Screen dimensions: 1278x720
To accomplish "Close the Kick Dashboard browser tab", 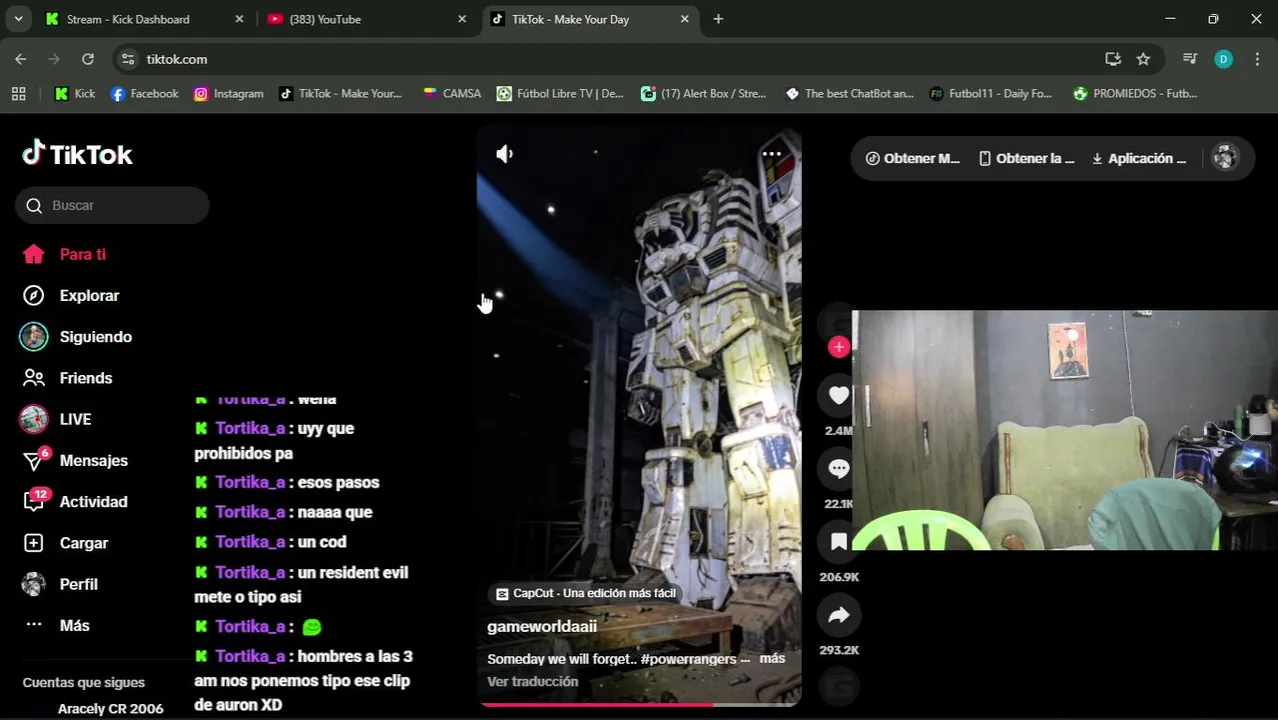I will pos(239,19).
